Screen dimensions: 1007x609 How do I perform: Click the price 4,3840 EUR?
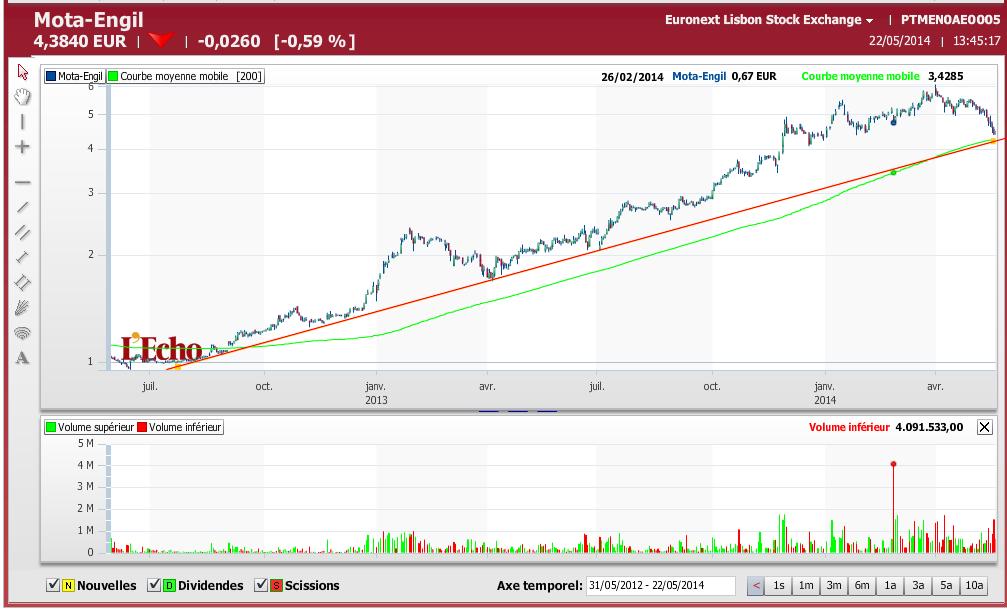coord(80,42)
